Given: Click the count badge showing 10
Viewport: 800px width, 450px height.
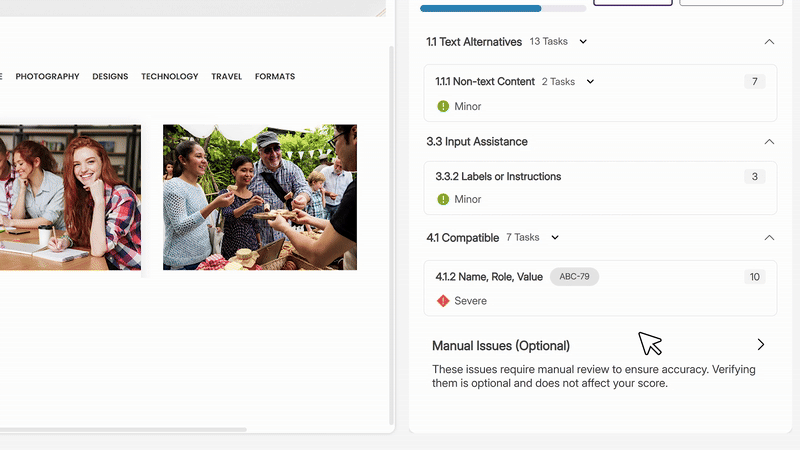Looking at the screenshot, I should click(754, 277).
